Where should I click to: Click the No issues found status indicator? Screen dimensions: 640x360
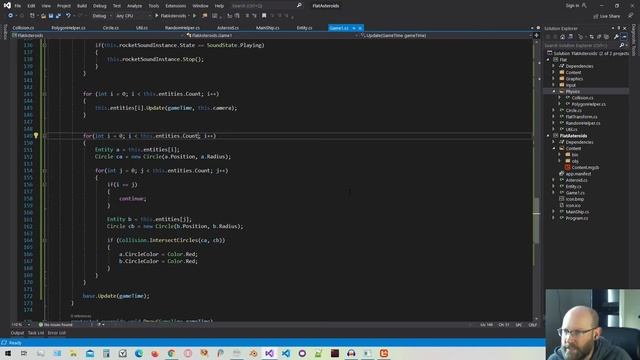(56, 325)
